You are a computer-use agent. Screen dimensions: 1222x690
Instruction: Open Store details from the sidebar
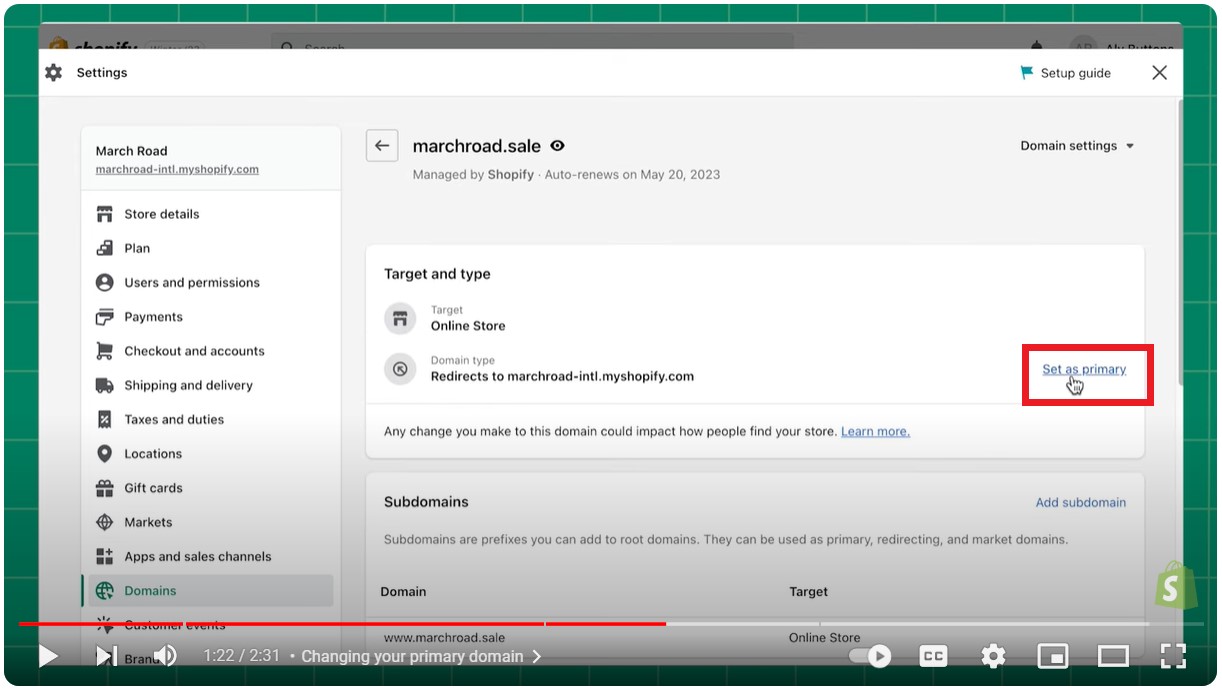(161, 214)
